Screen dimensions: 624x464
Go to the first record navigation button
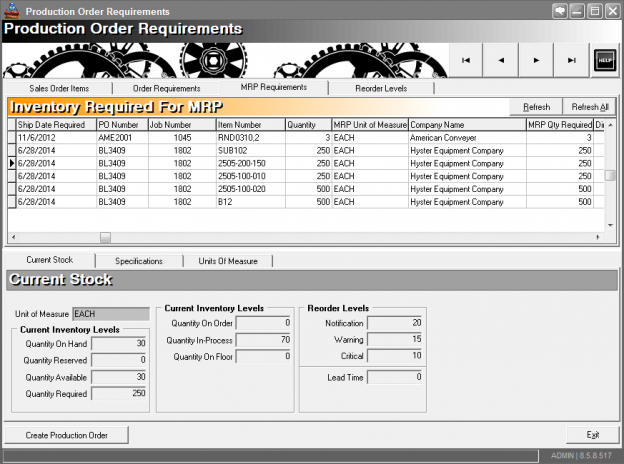(466, 60)
